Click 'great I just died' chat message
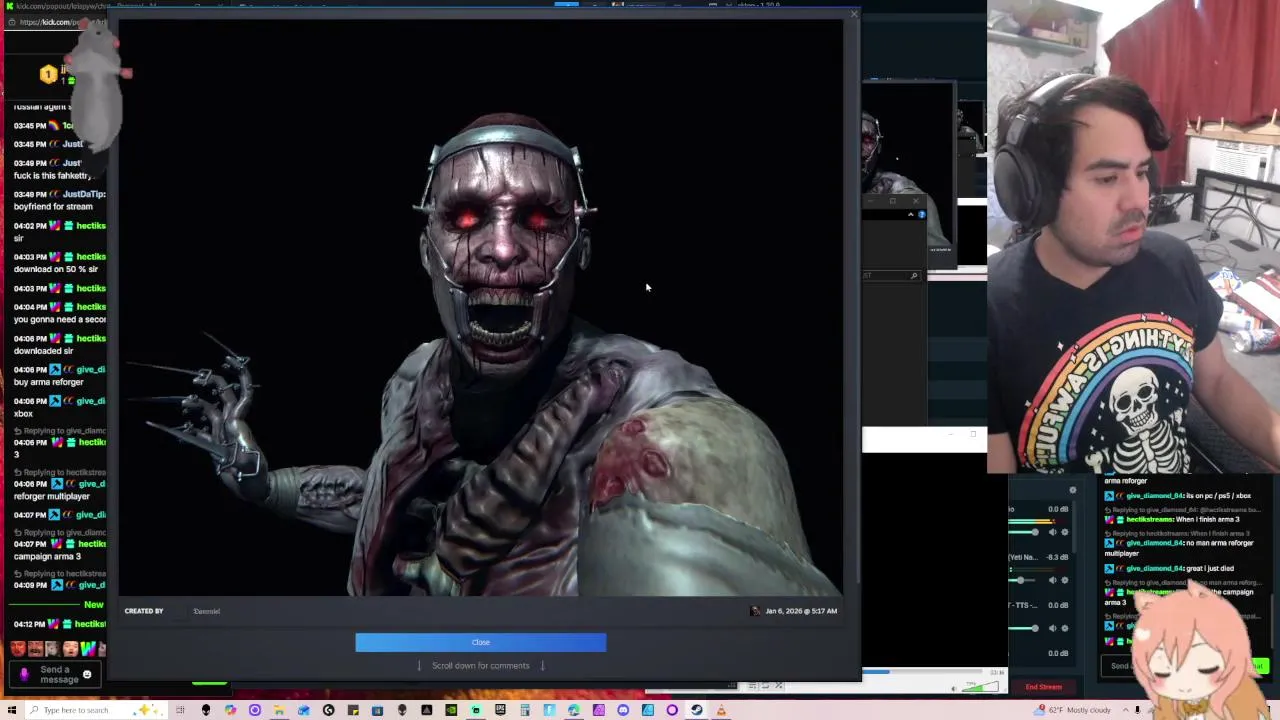The height and width of the screenshot is (720, 1280). pos(1209,568)
